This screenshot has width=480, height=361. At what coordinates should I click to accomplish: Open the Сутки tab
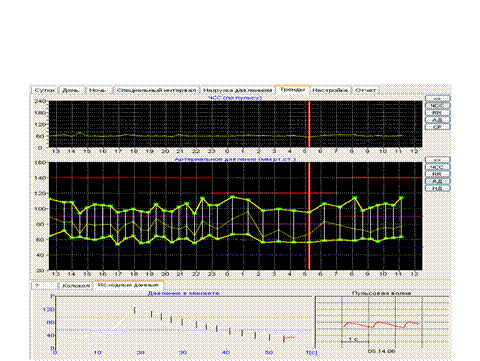tap(45, 91)
